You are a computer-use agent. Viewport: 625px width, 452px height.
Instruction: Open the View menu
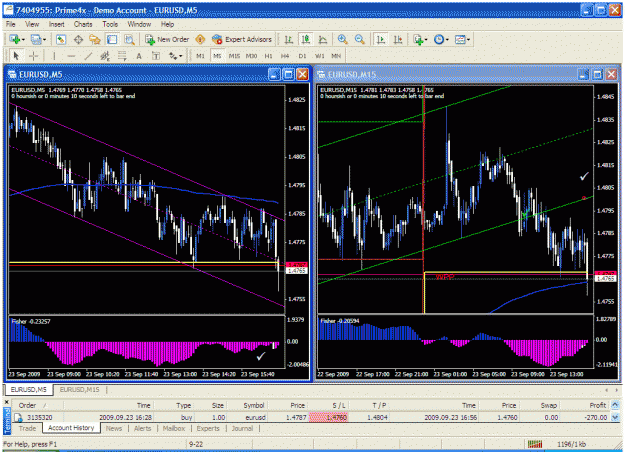(32, 24)
